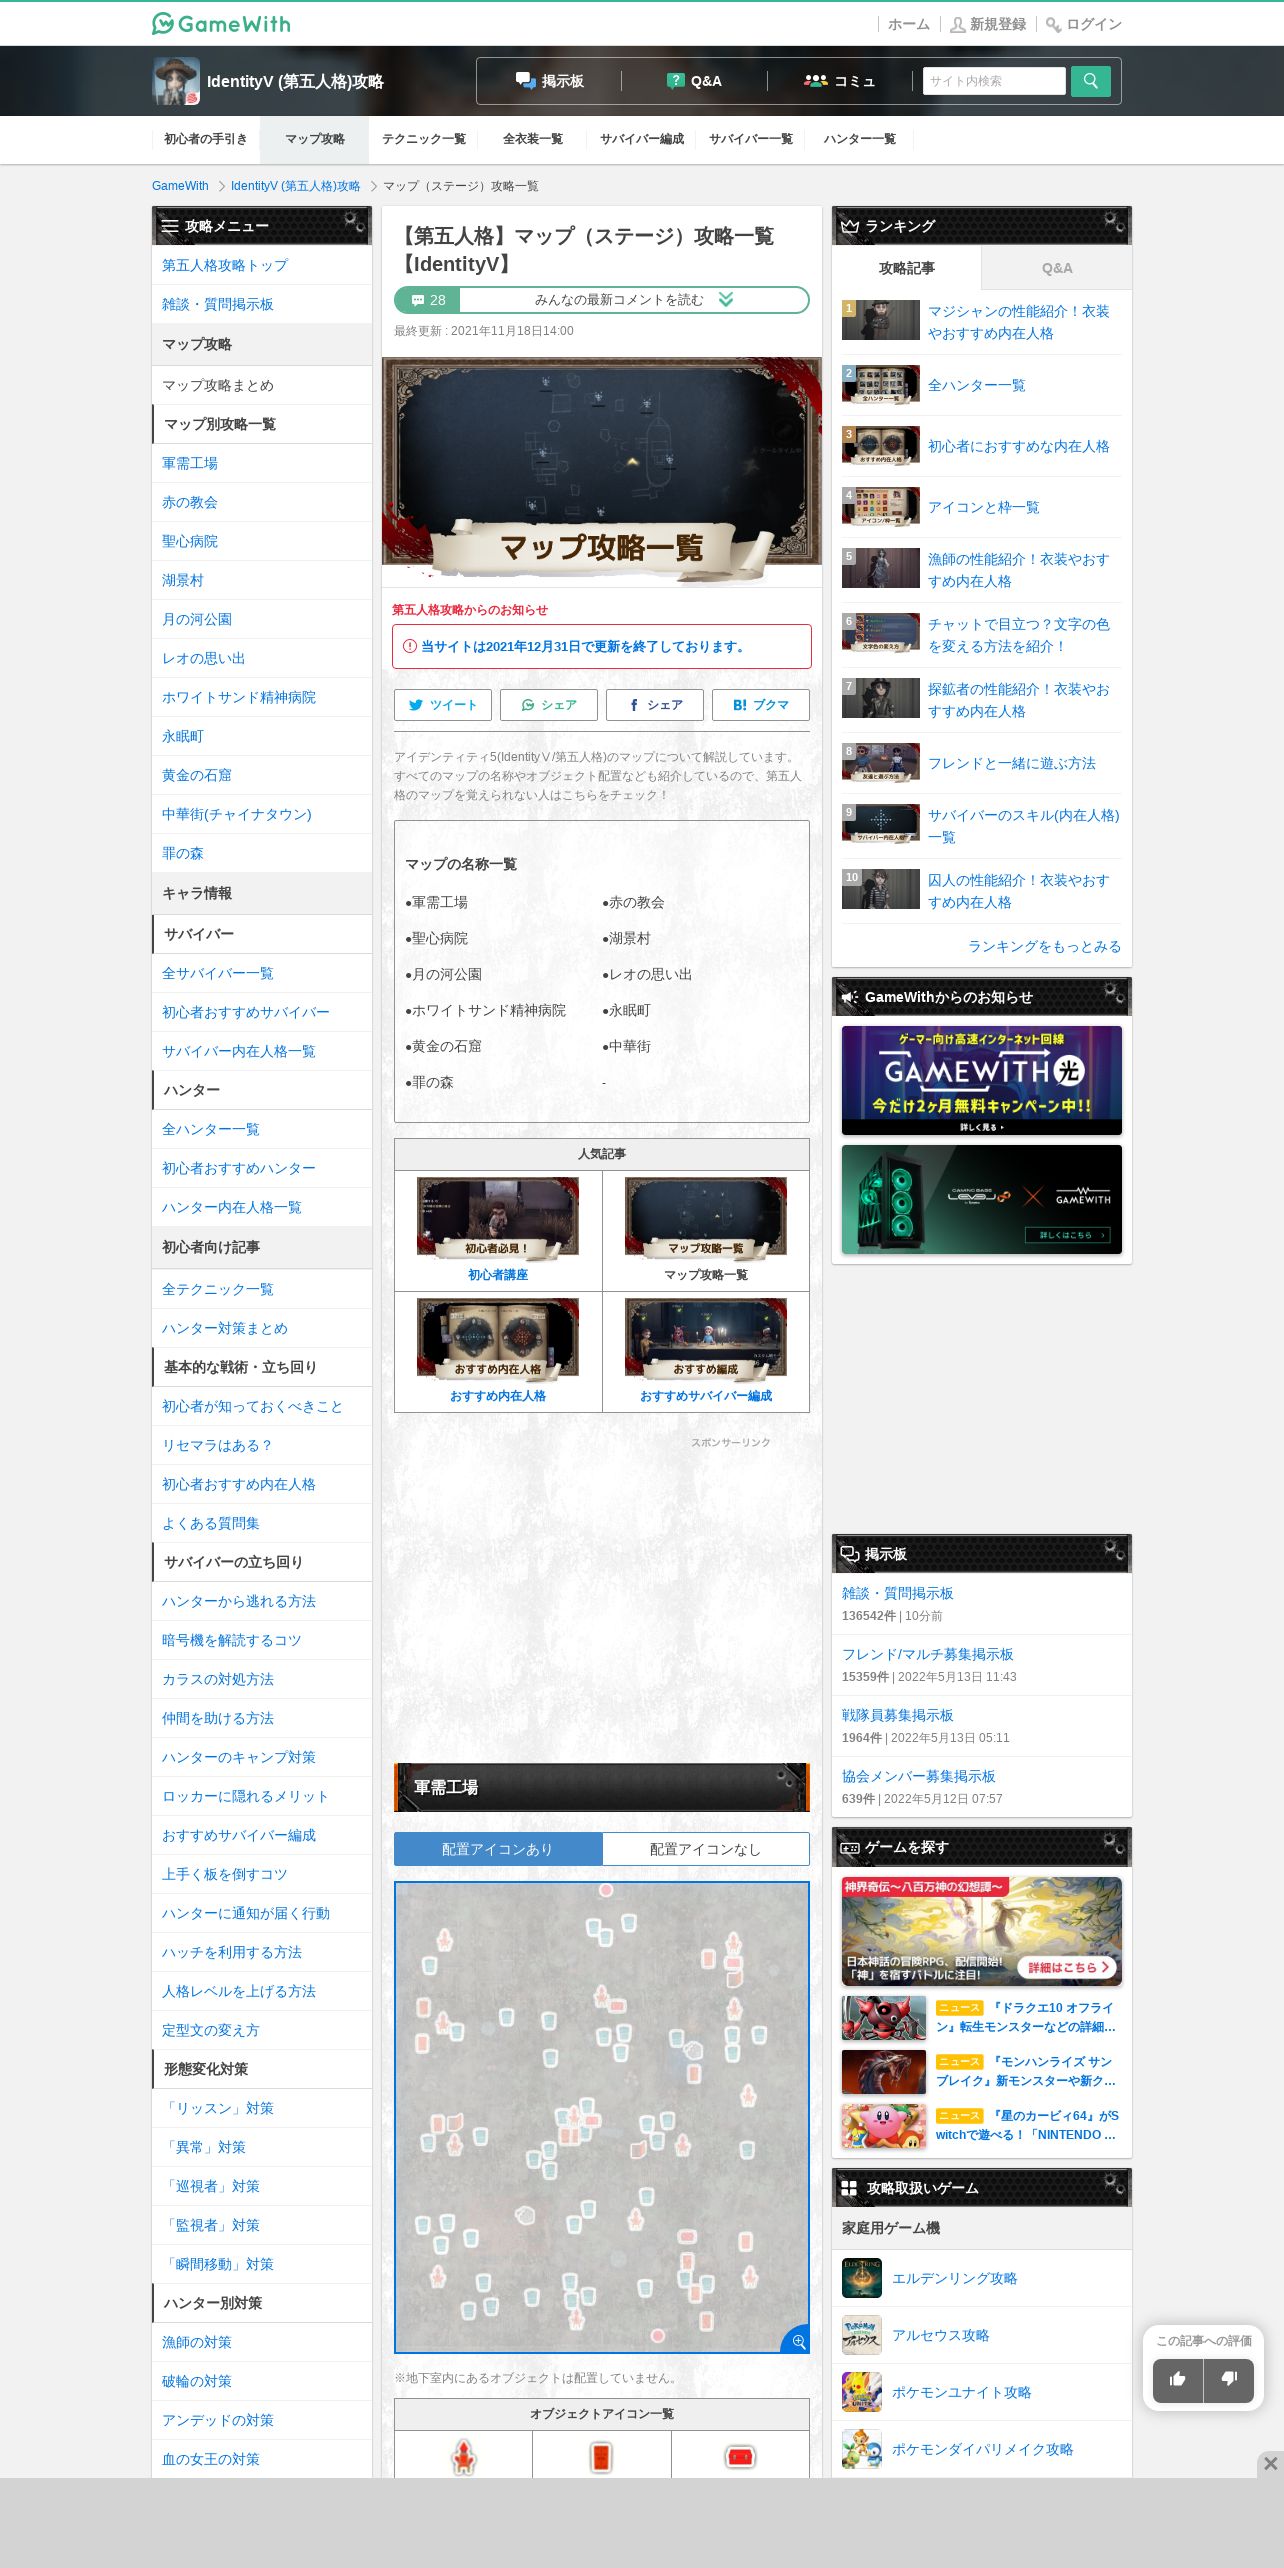This screenshot has width=1284, height=2568.
Task: Share via the Facebook シェア button
Action: pos(655,705)
